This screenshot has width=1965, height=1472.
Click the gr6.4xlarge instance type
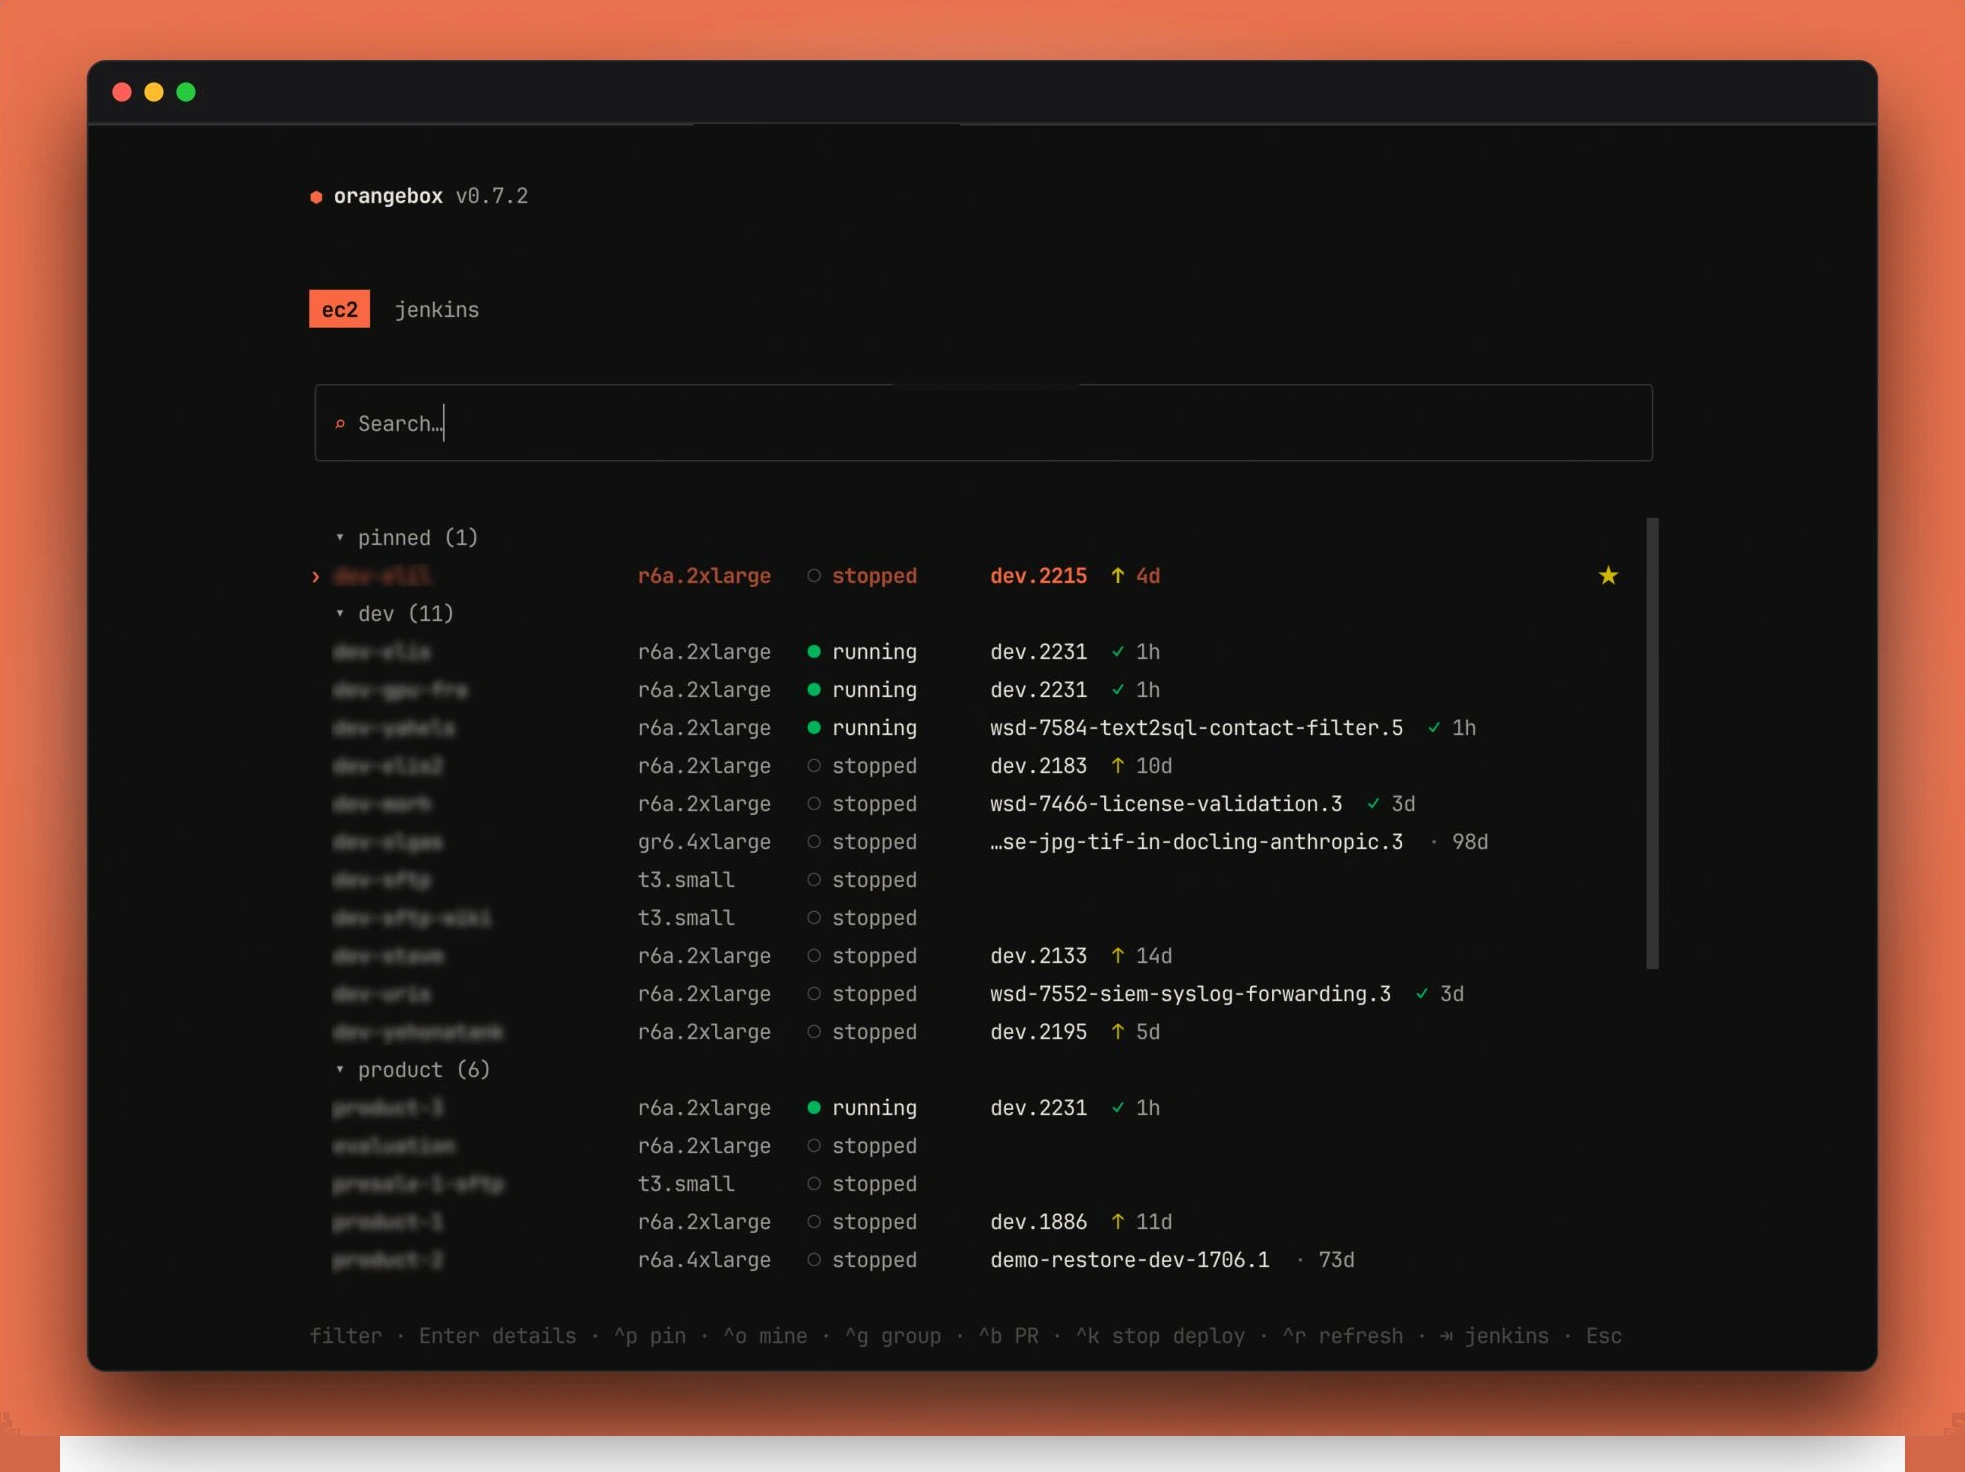704,842
